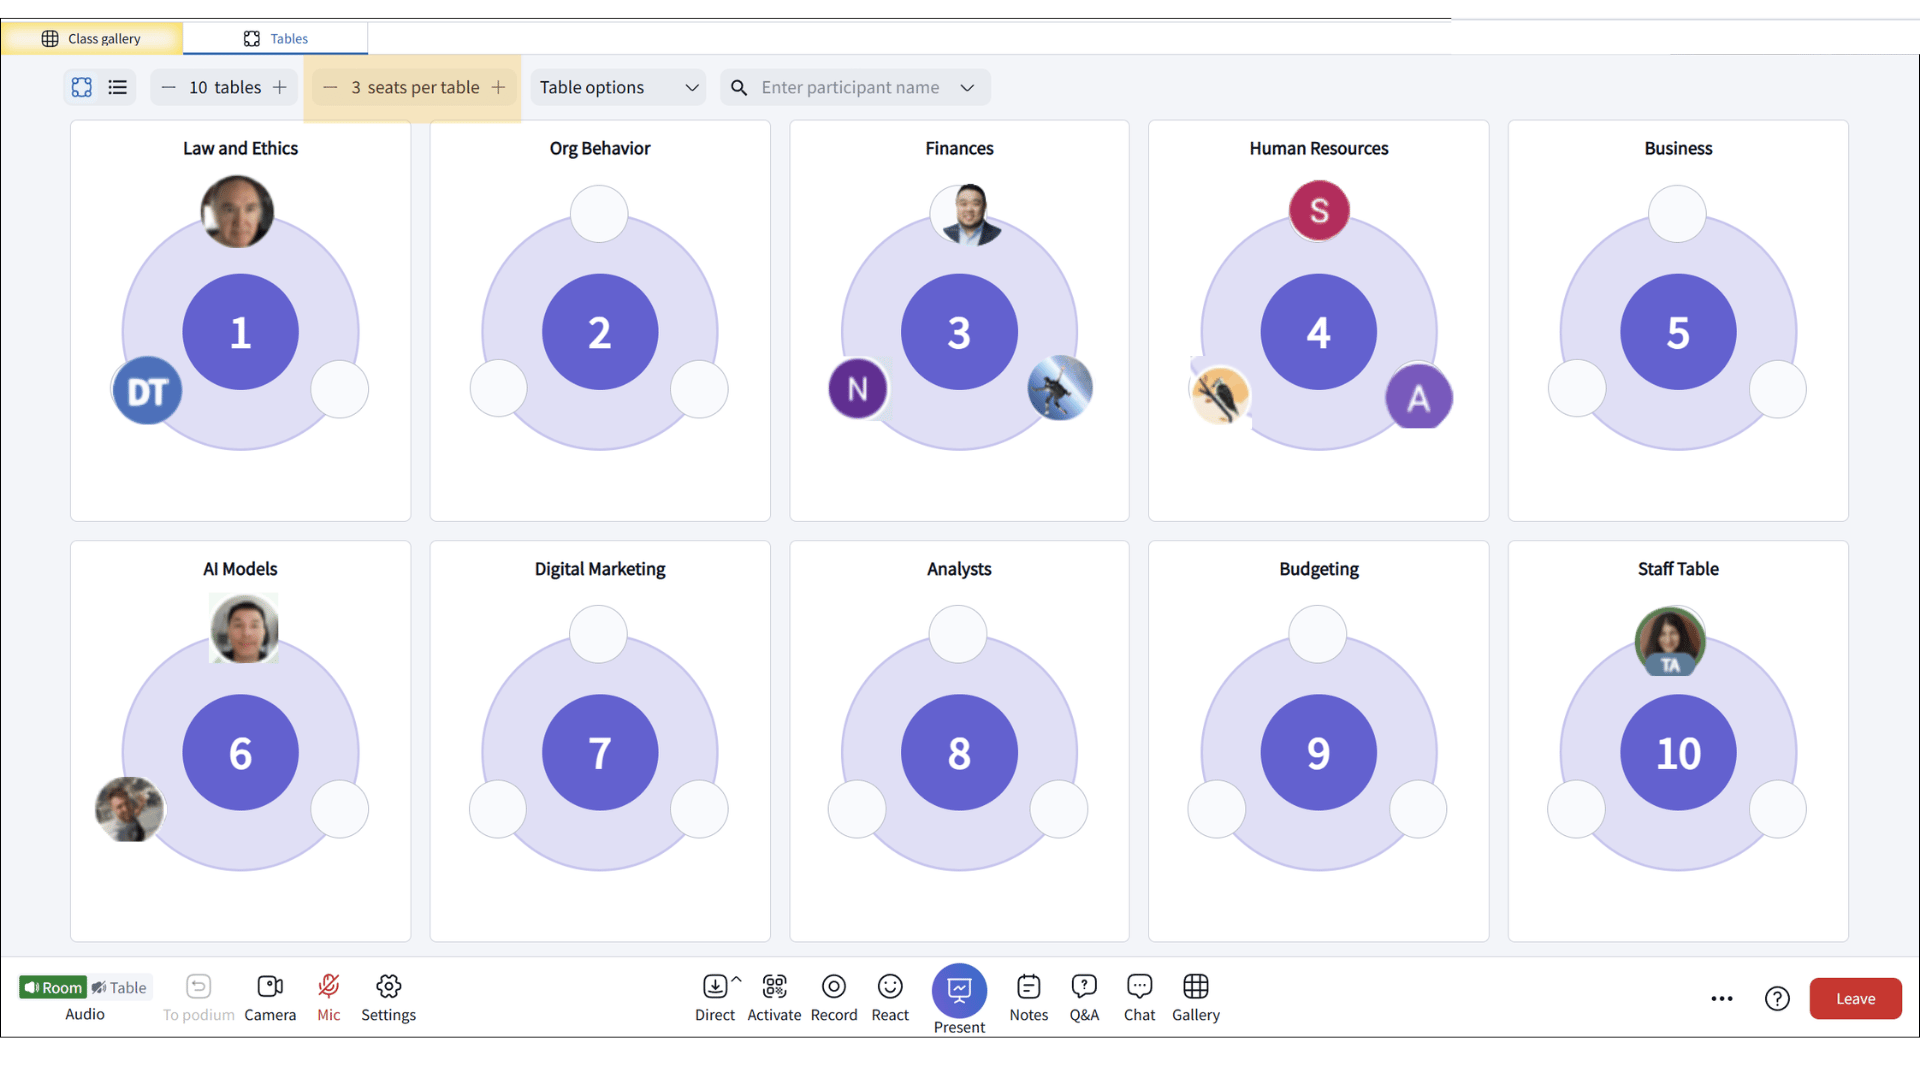Toggle Room audio mode

click(53, 987)
